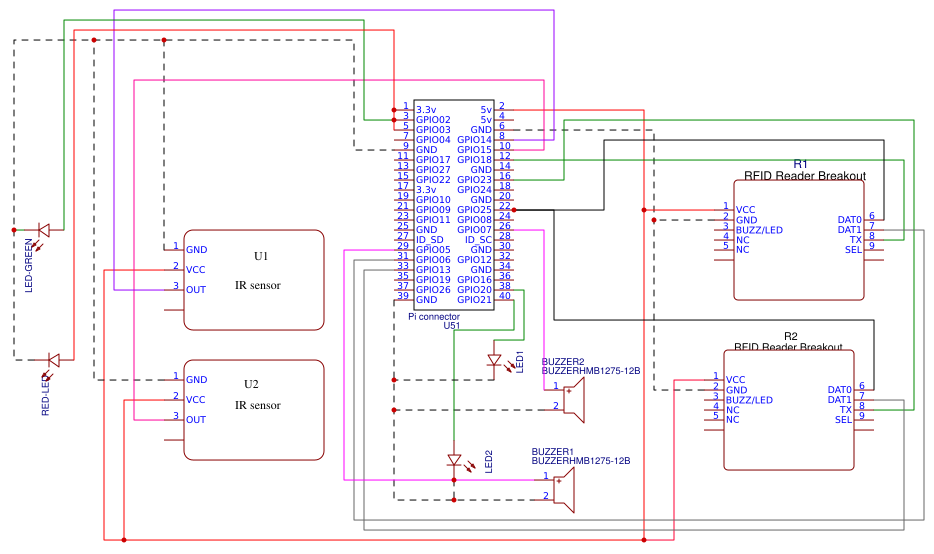This screenshot has width=934, height=554.
Task: Click the 'GPIO05' pin label
Action: click(x=433, y=250)
